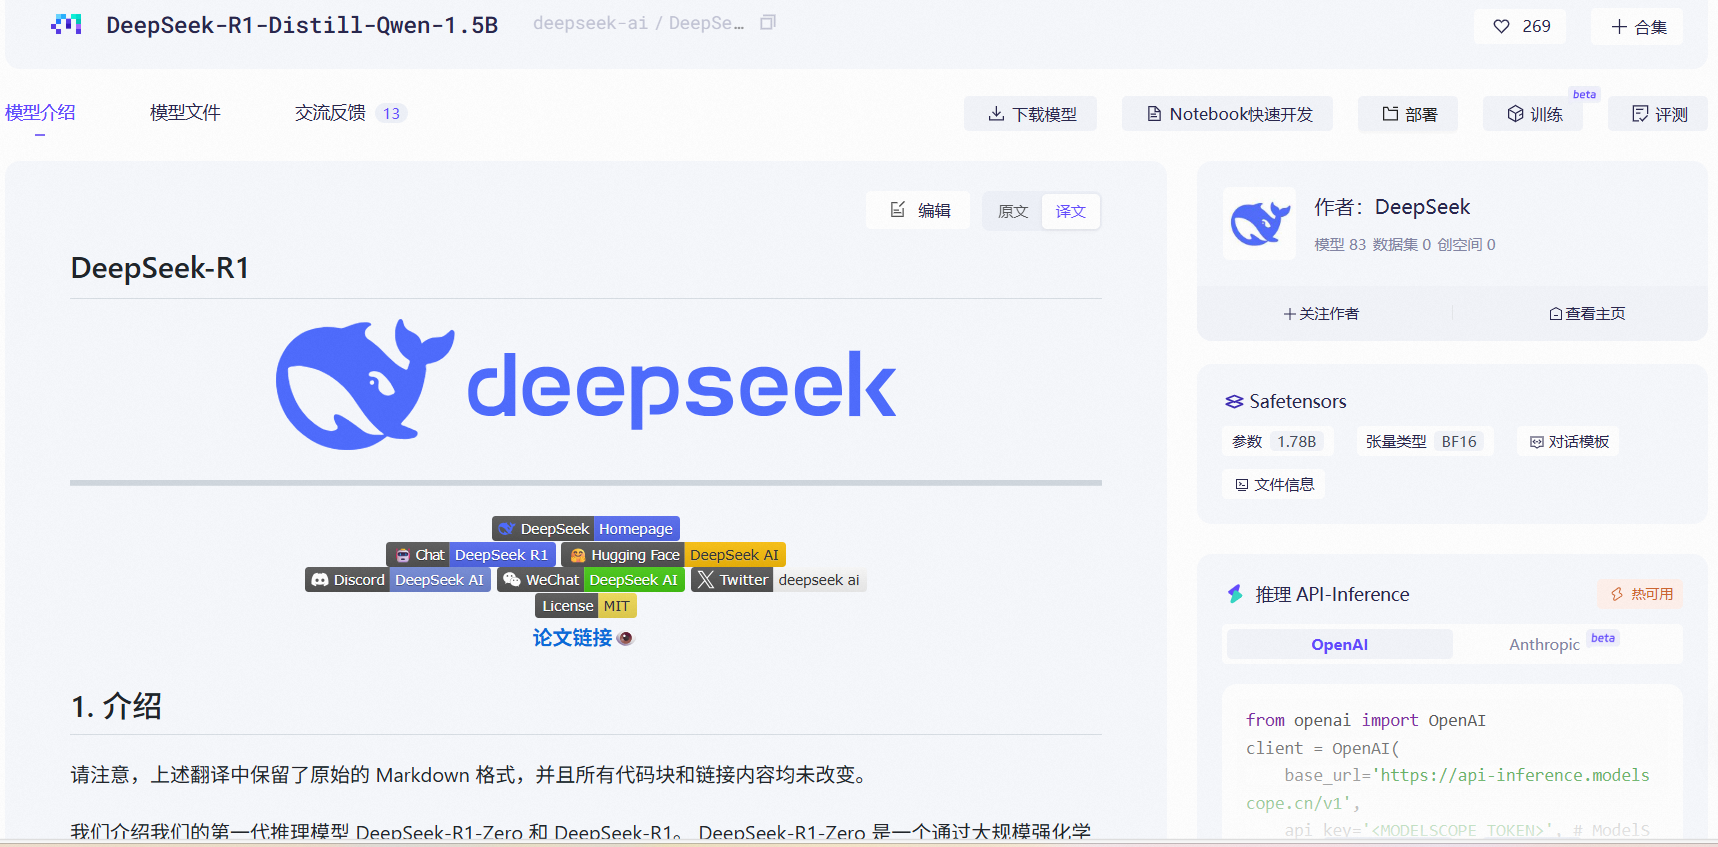This screenshot has width=1718, height=847.
Task: Click the Safetensors icon
Action: point(1234,401)
